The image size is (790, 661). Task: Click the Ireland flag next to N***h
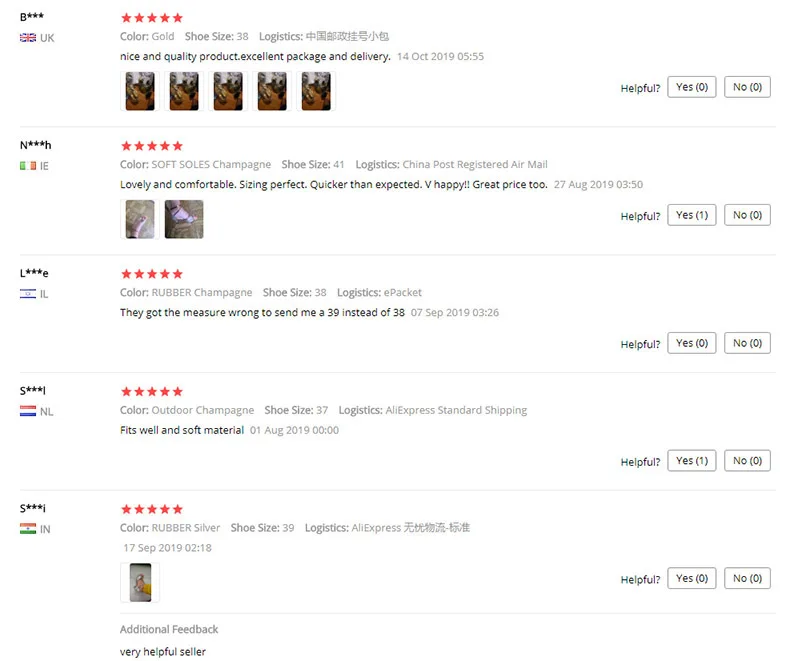coord(28,166)
